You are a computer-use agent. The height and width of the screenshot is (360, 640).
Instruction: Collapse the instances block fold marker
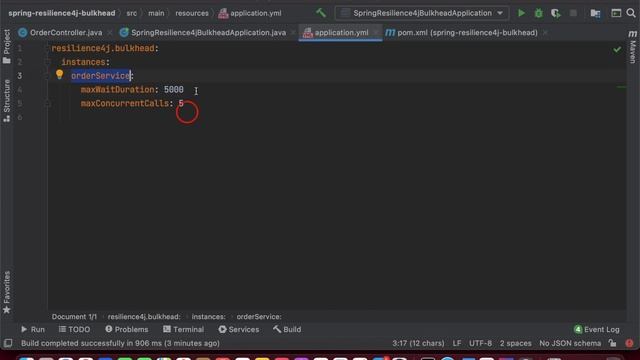47,62
